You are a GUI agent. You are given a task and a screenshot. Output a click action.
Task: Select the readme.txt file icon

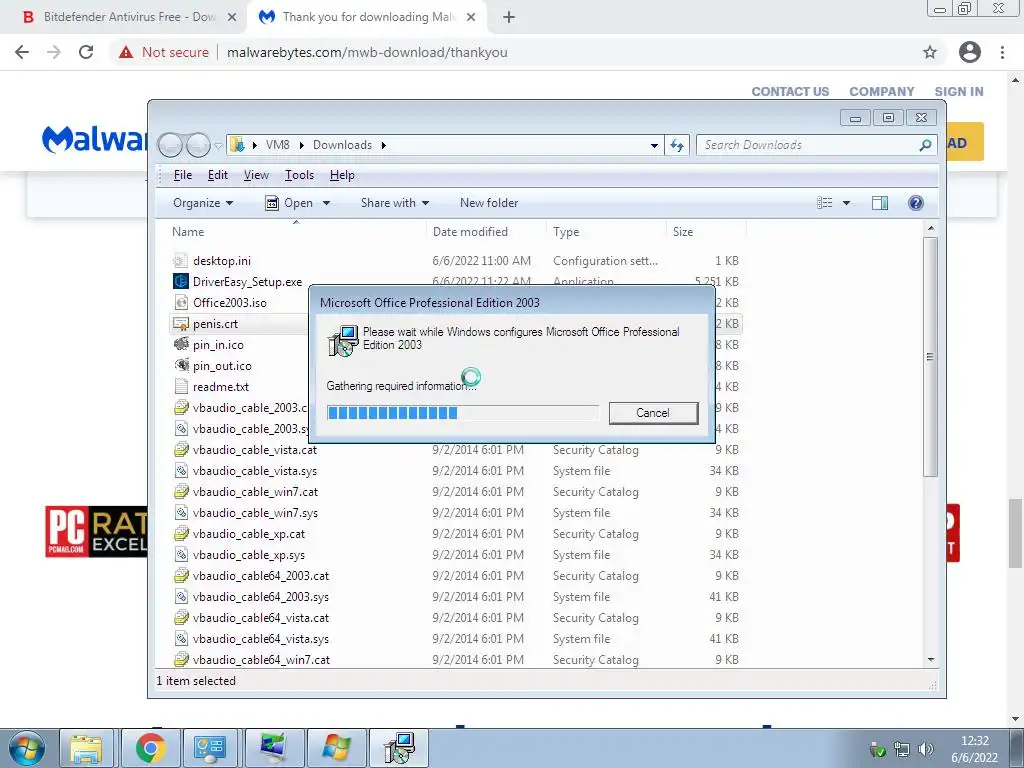[x=181, y=387]
